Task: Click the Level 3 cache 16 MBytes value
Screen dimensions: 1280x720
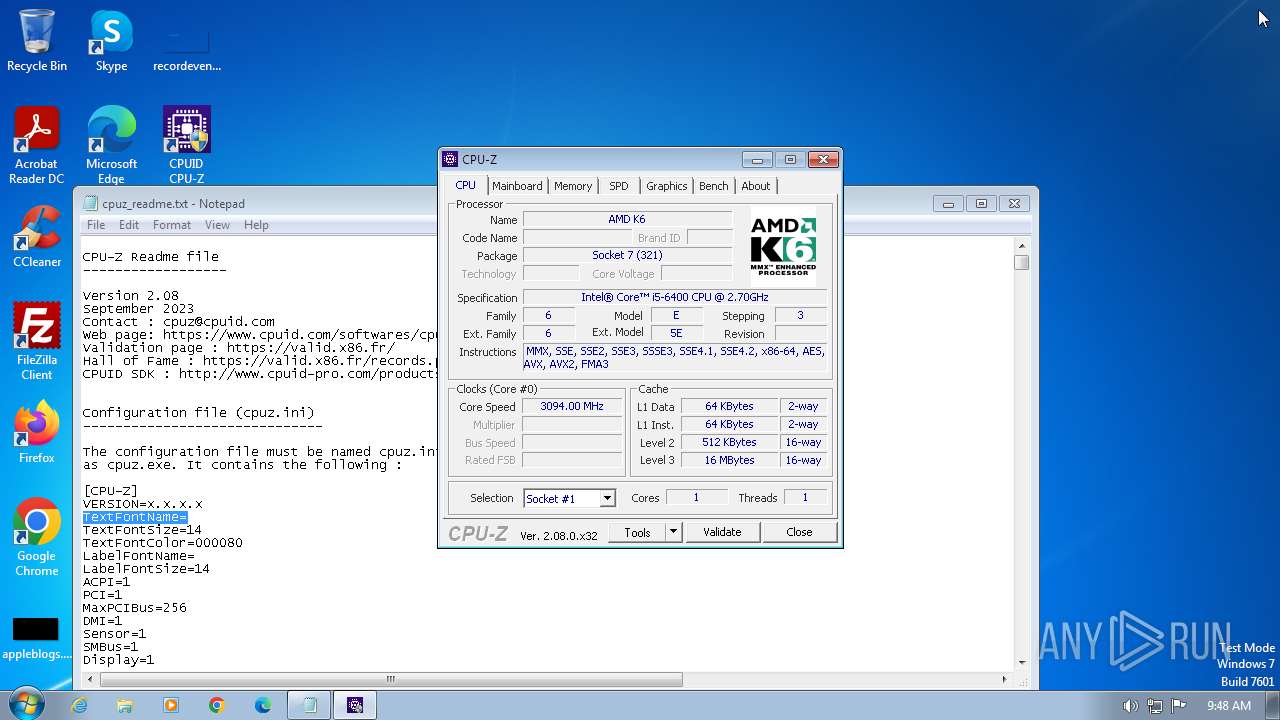Action: click(x=729, y=460)
